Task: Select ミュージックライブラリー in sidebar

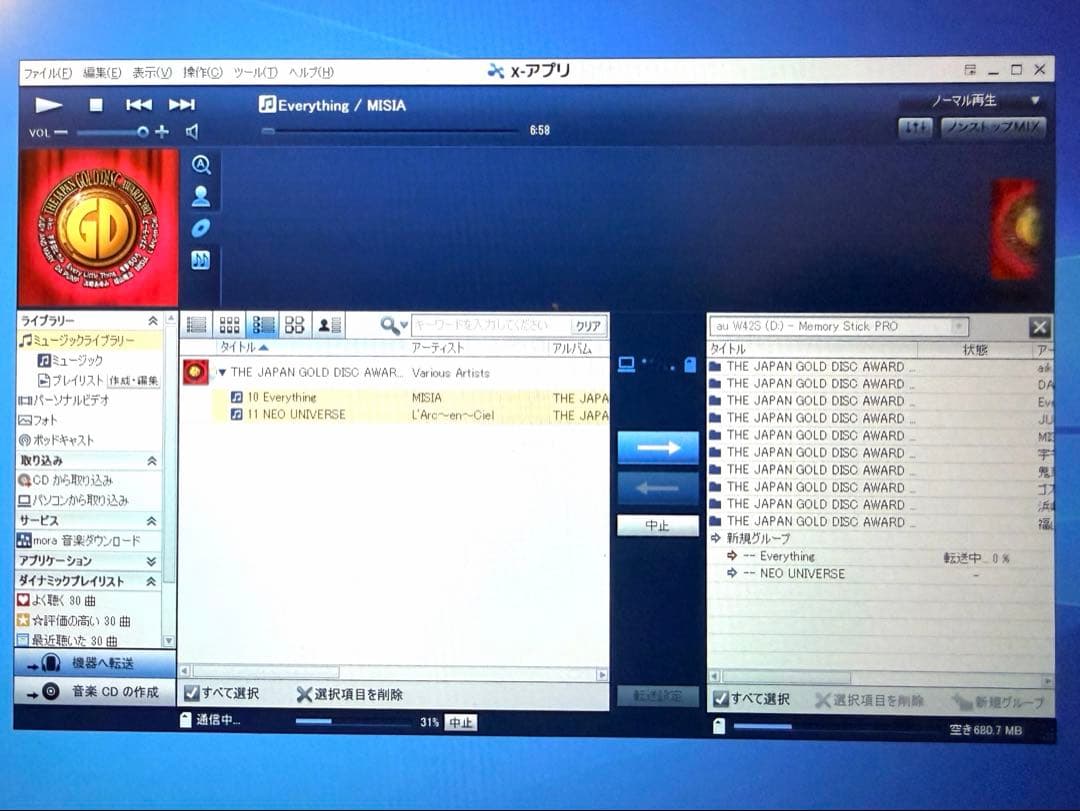Action: tap(90, 340)
